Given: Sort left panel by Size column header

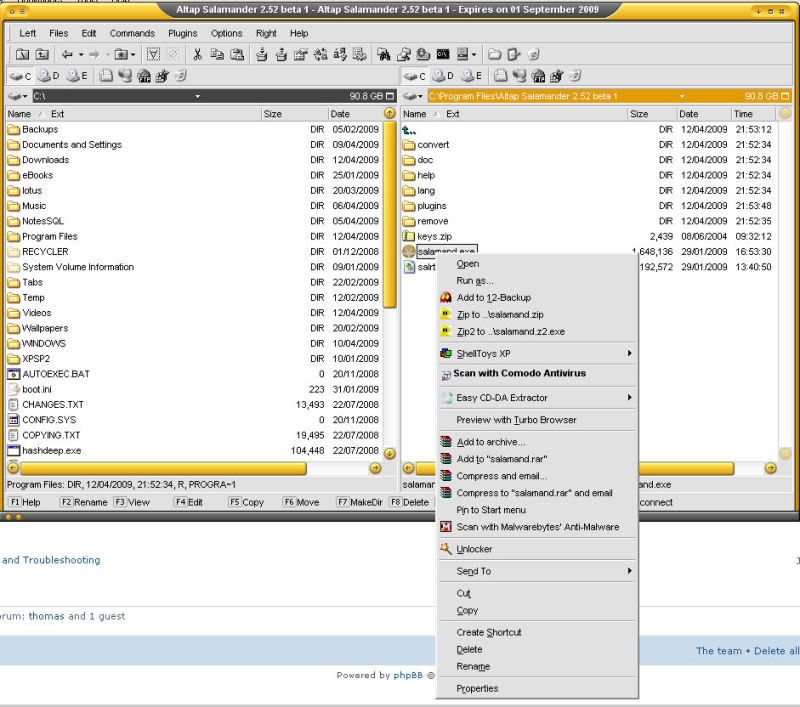Looking at the screenshot, I should tap(294, 114).
